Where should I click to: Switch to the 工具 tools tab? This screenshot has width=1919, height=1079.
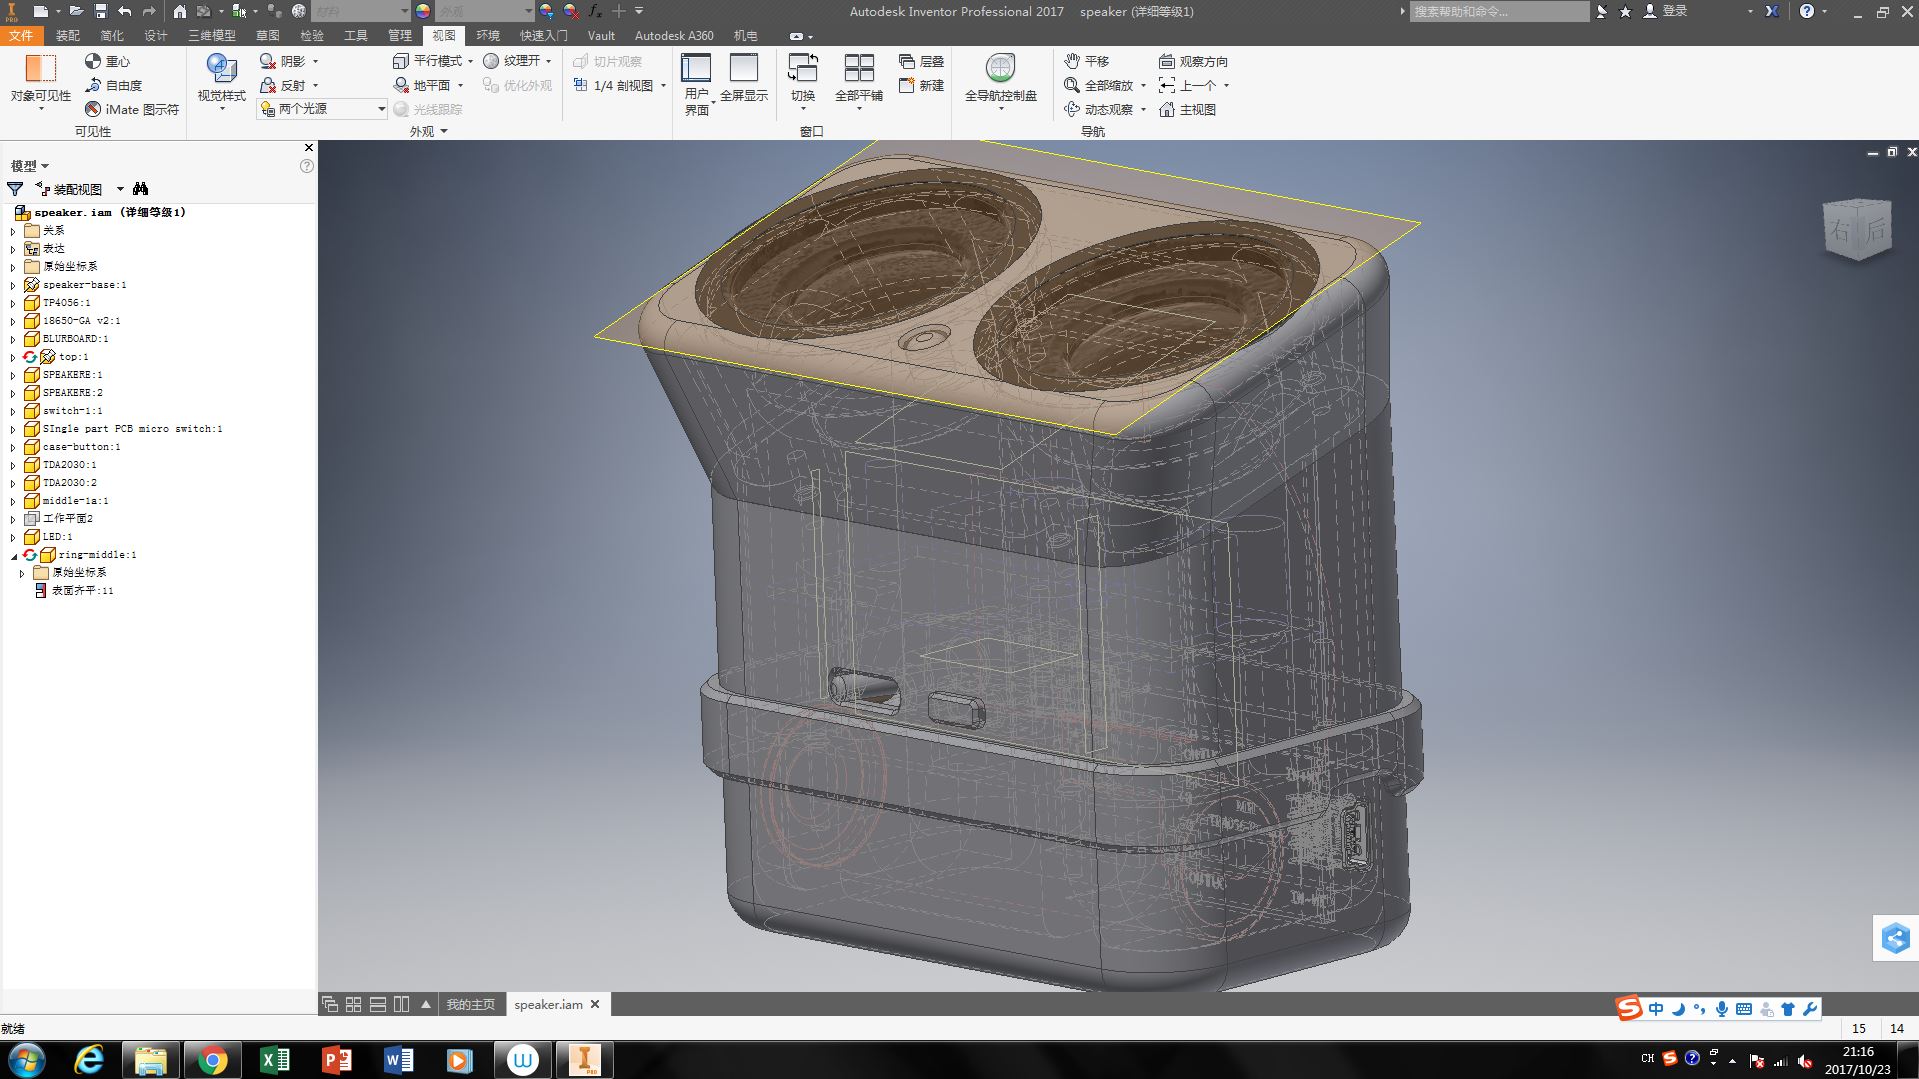(x=356, y=35)
